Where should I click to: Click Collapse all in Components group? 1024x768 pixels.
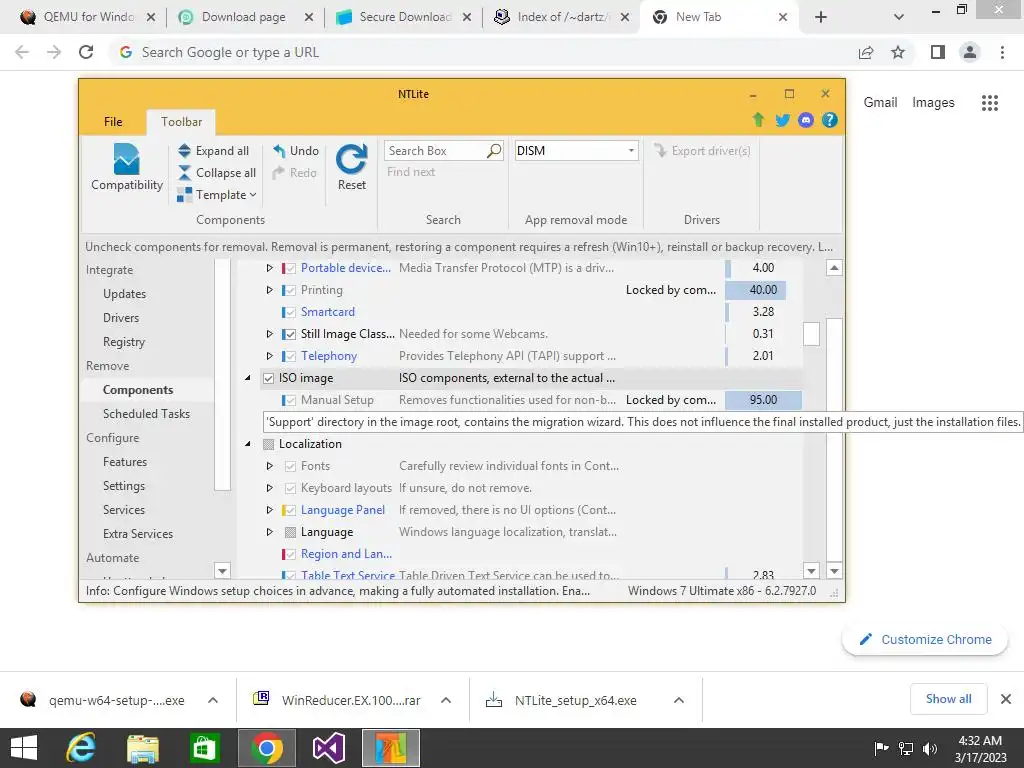tap(217, 173)
